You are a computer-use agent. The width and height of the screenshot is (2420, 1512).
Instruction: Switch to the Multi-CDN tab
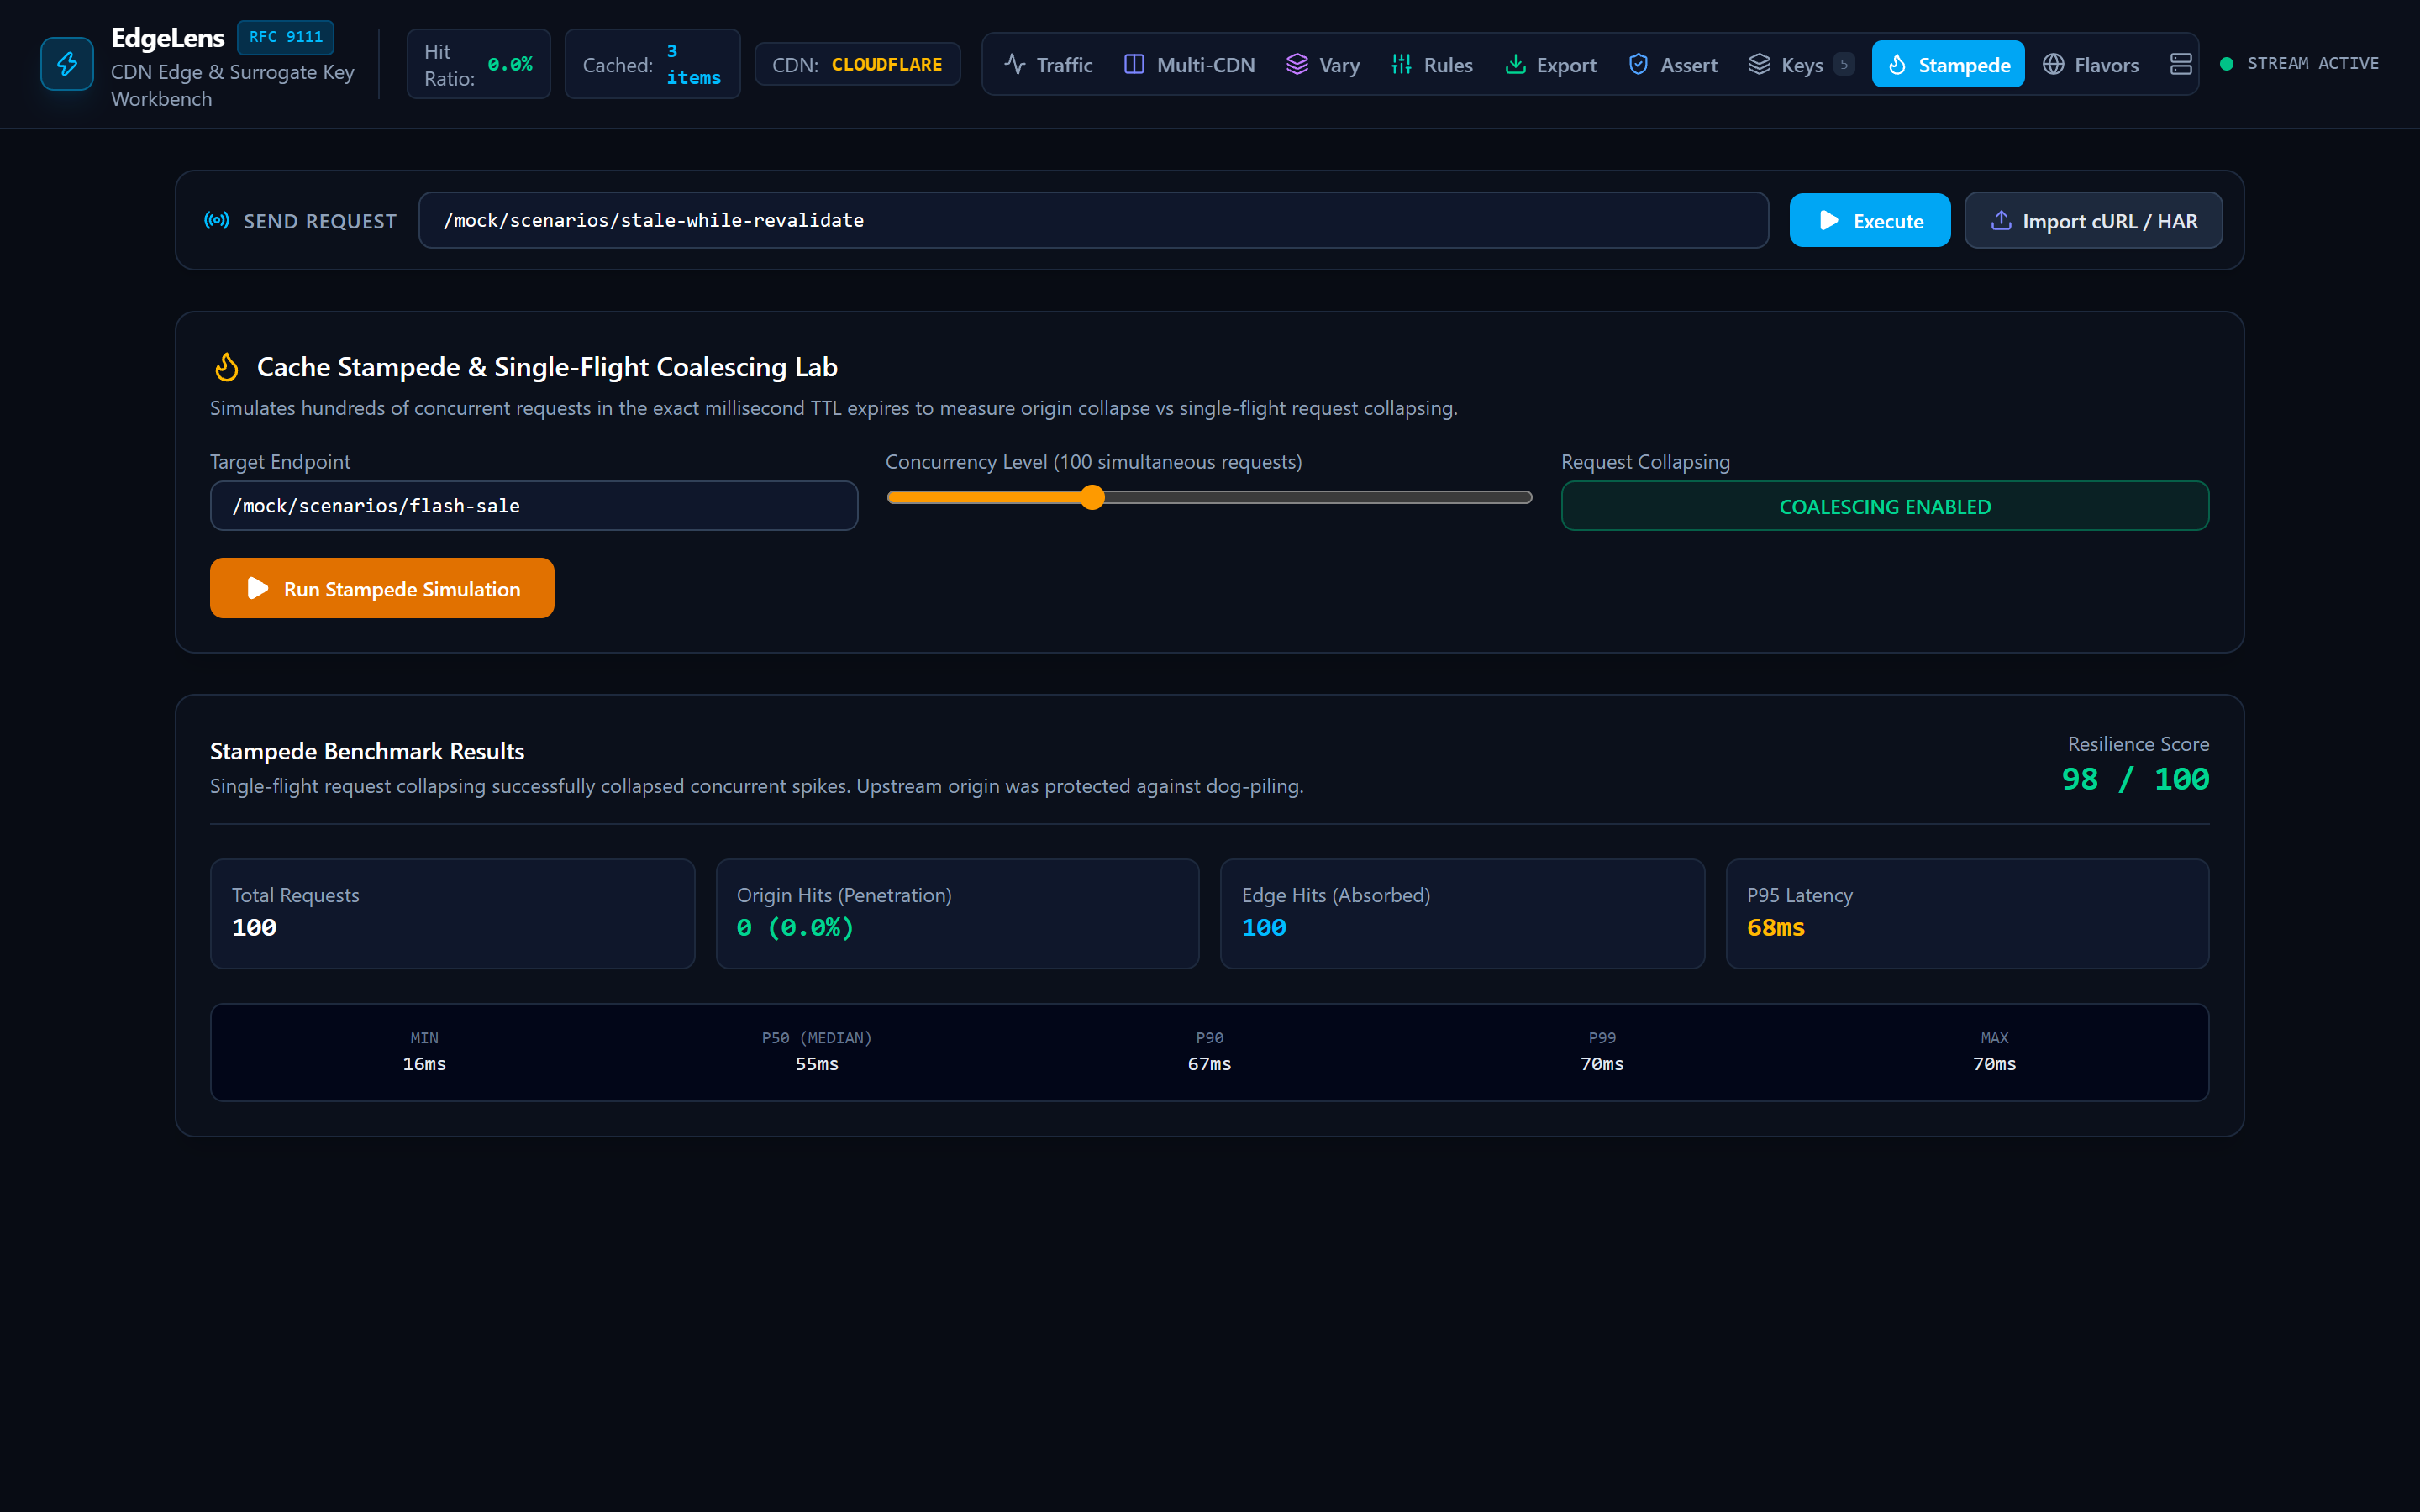click(1189, 64)
